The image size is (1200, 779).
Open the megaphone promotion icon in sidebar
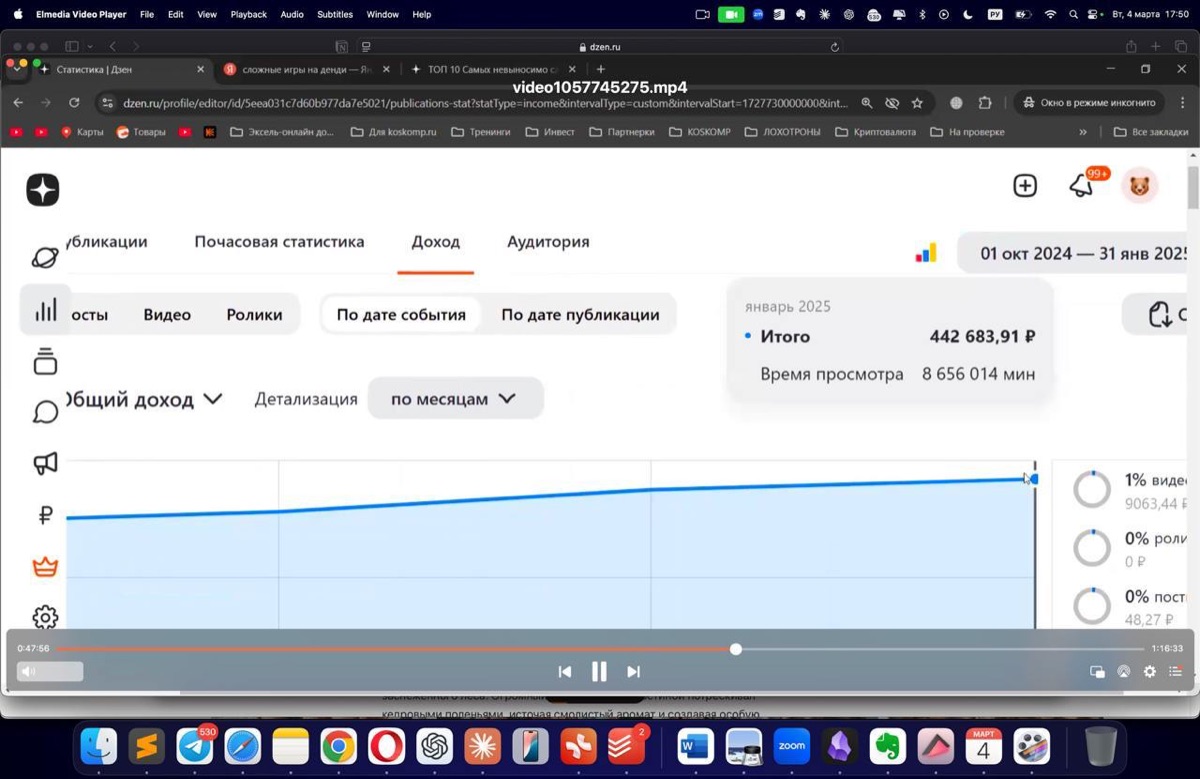pyautogui.click(x=45, y=463)
